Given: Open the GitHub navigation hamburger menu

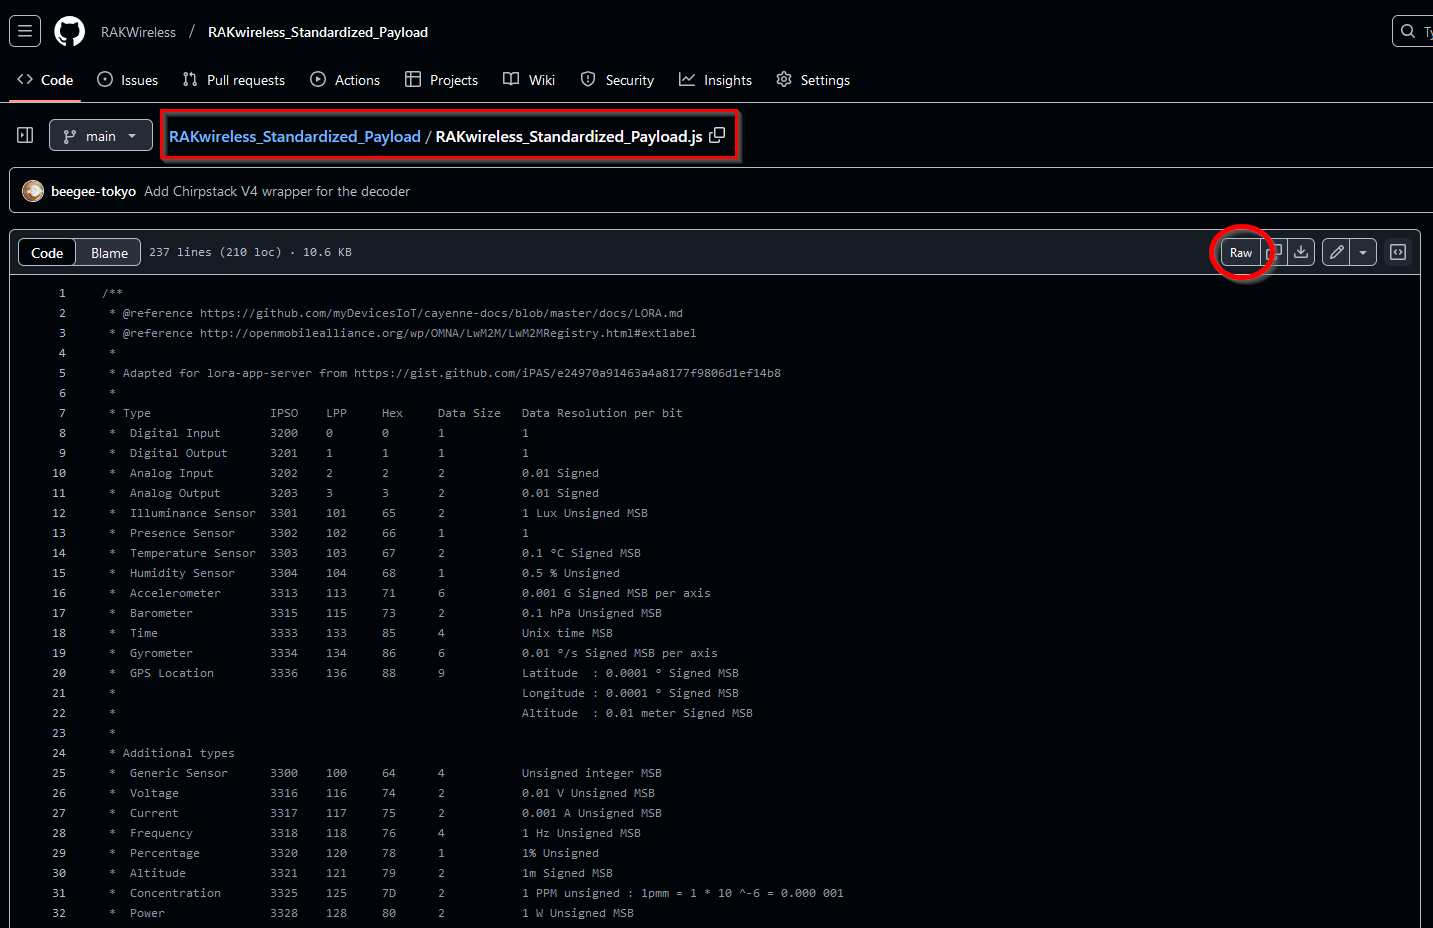Looking at the screenshot, I should [24, 30].
